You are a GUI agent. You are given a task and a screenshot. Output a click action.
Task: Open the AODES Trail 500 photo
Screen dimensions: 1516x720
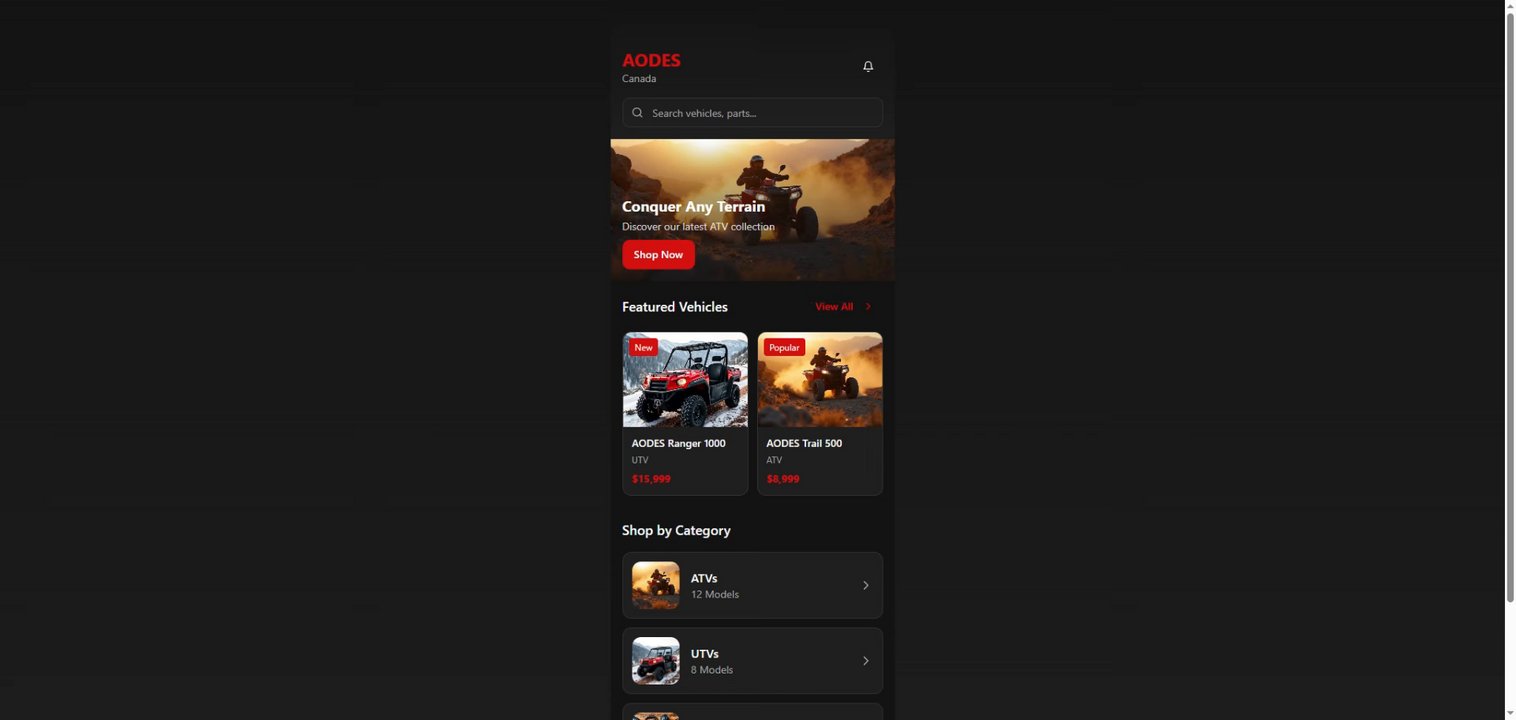pos(820,380)
